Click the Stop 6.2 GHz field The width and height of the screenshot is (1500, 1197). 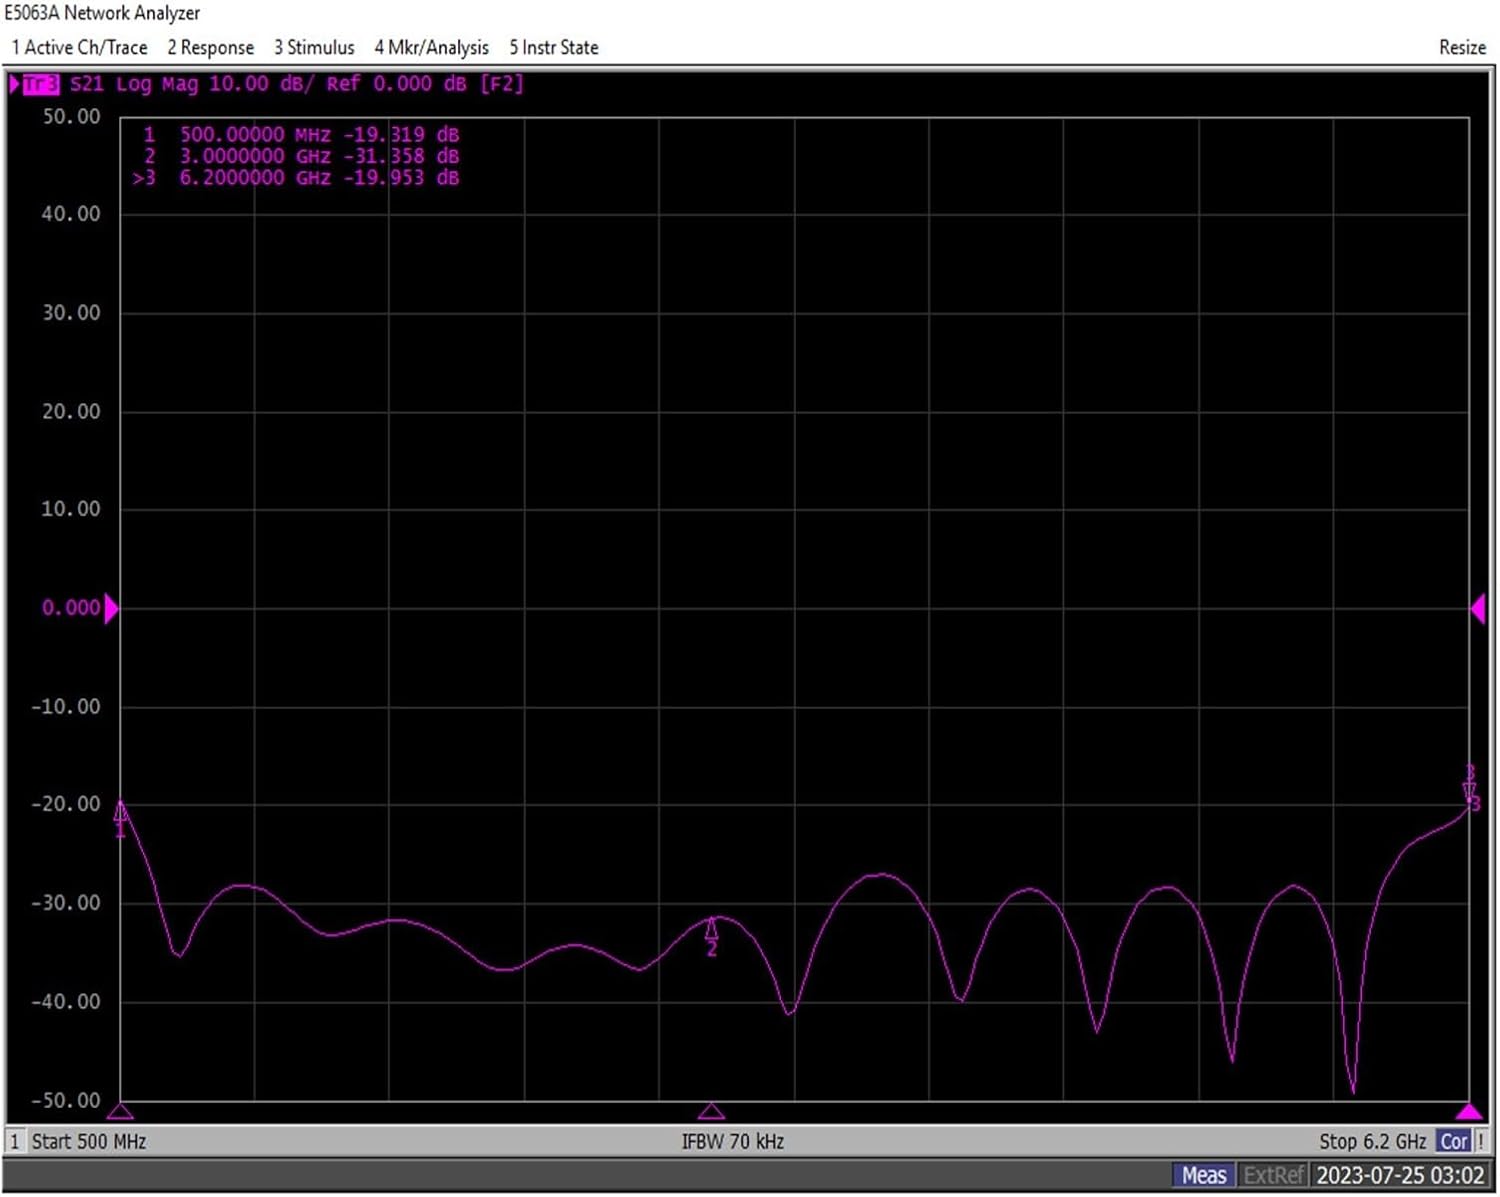click(1371, 1141)
